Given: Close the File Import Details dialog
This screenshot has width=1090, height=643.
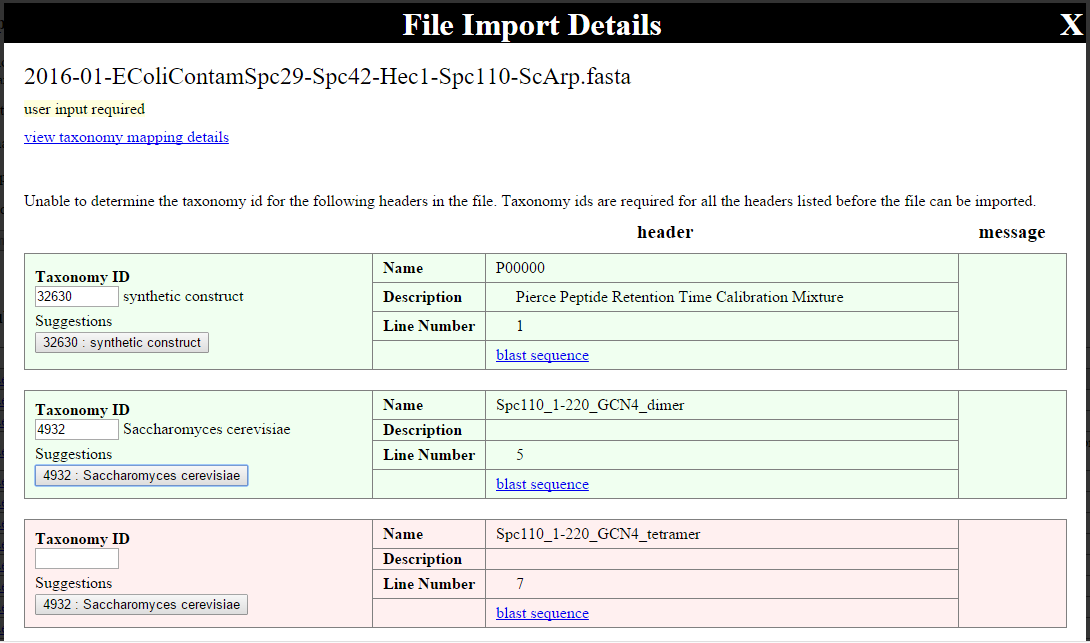Looking at the screenshot, I should [1071, 25].
